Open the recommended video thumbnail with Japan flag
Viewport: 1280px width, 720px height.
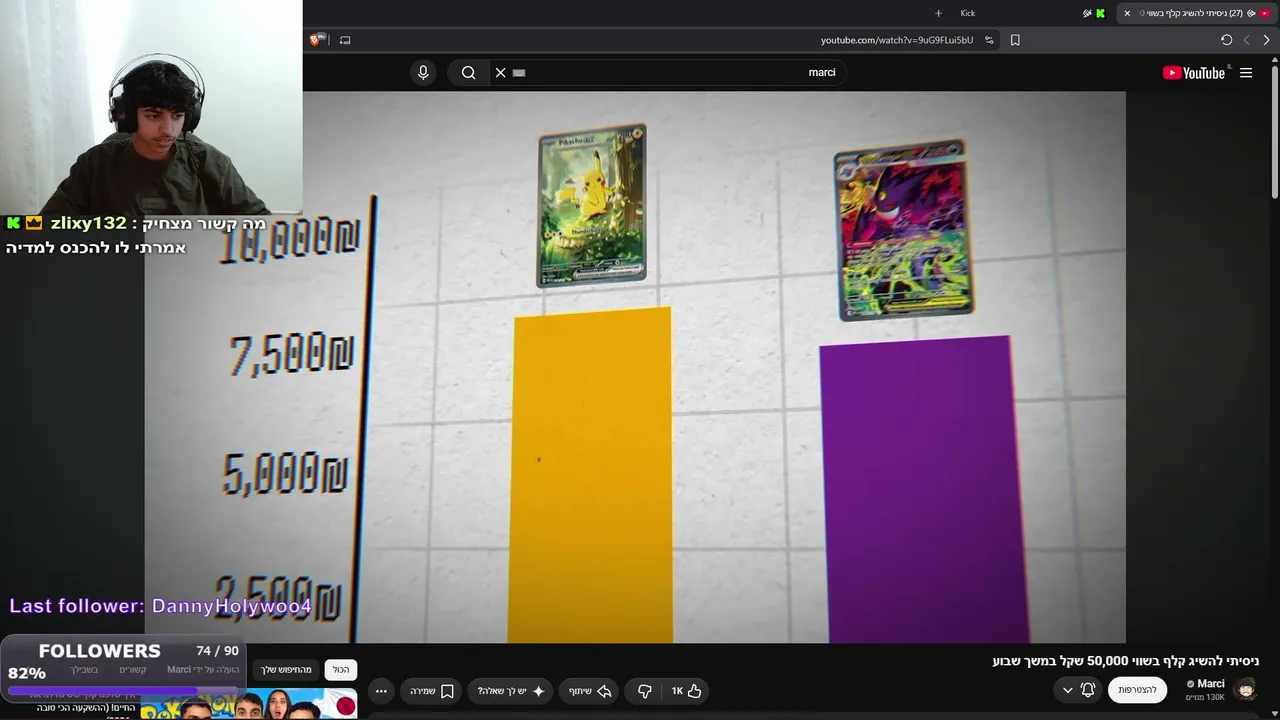[x=249, y=704]
